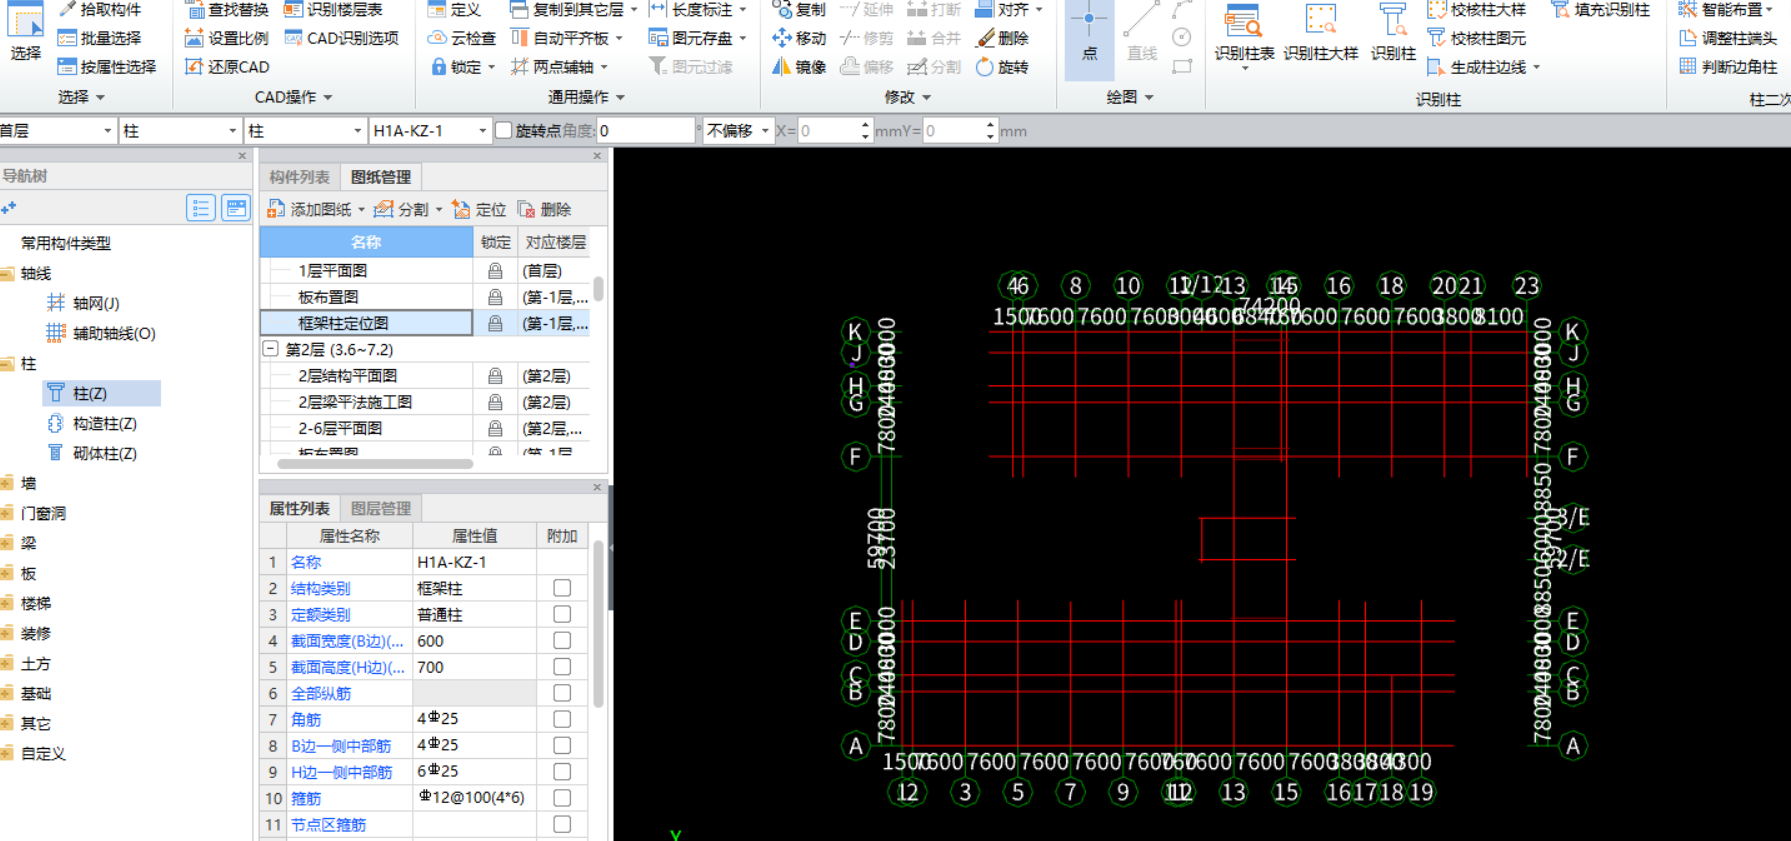Toggle 附加 checkbox for 截面高度 row
The width and height of the screenshot is (1791, 841).
[x=562, y=666]
